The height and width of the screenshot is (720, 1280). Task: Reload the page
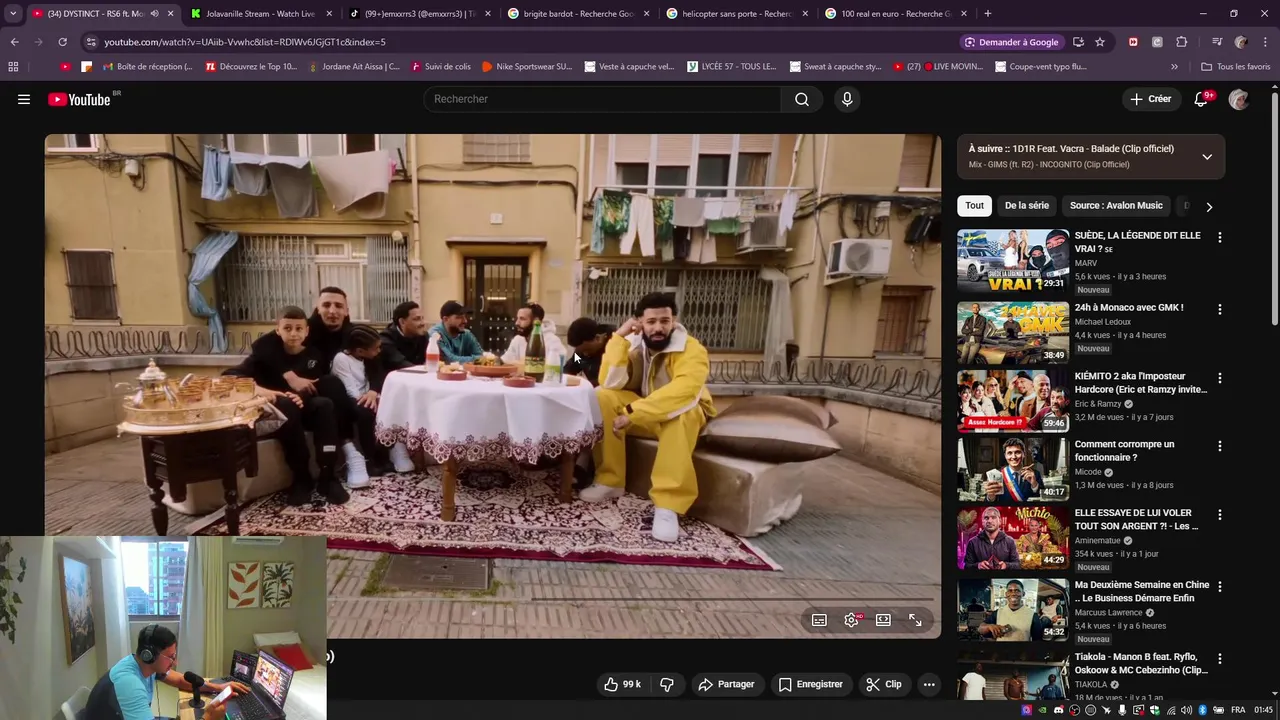click(x=62, y=42)
